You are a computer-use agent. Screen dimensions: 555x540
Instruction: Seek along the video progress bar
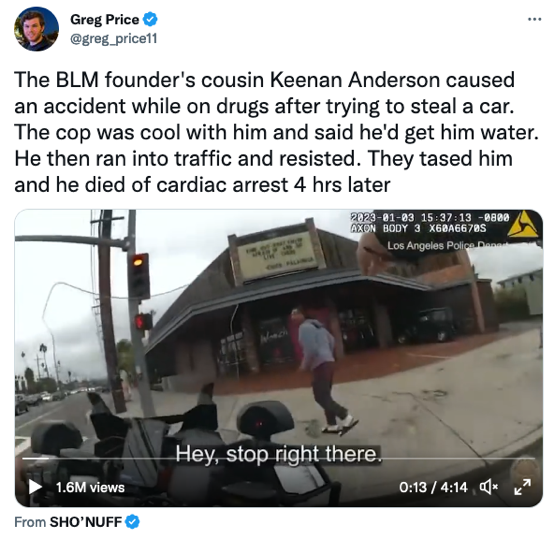(278, 458)
